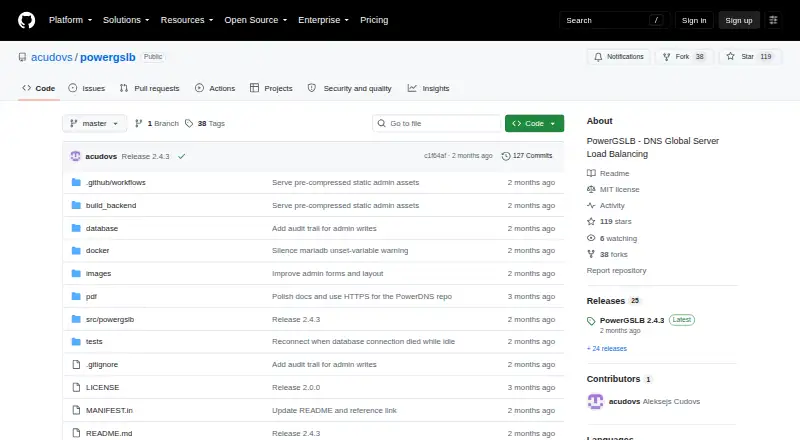Open Security and quality tab

pyautogui.click(x=349, y=88)
